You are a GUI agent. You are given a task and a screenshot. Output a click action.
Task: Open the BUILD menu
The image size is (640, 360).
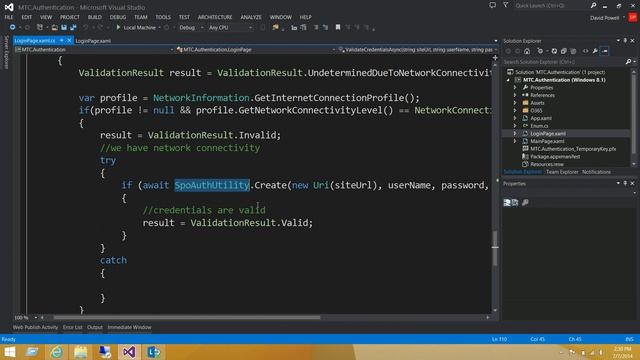(95, 17)
